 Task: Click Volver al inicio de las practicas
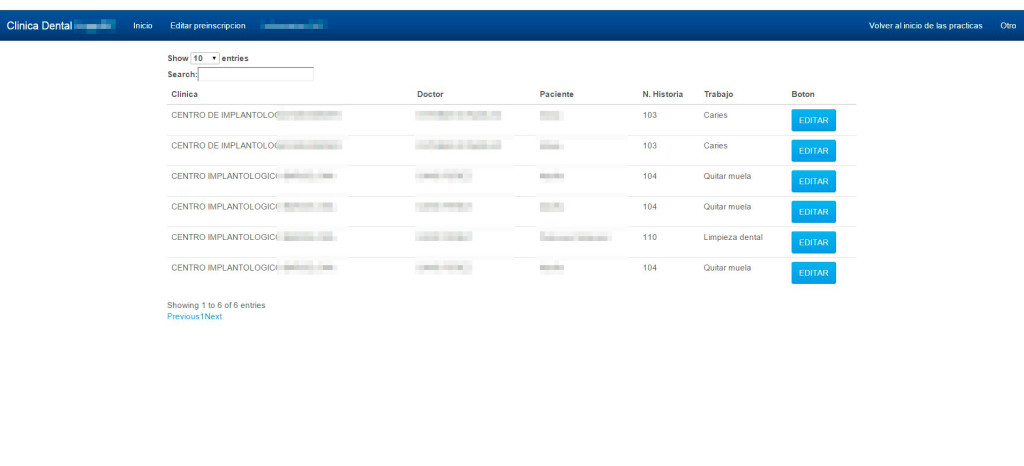[925, 26]
